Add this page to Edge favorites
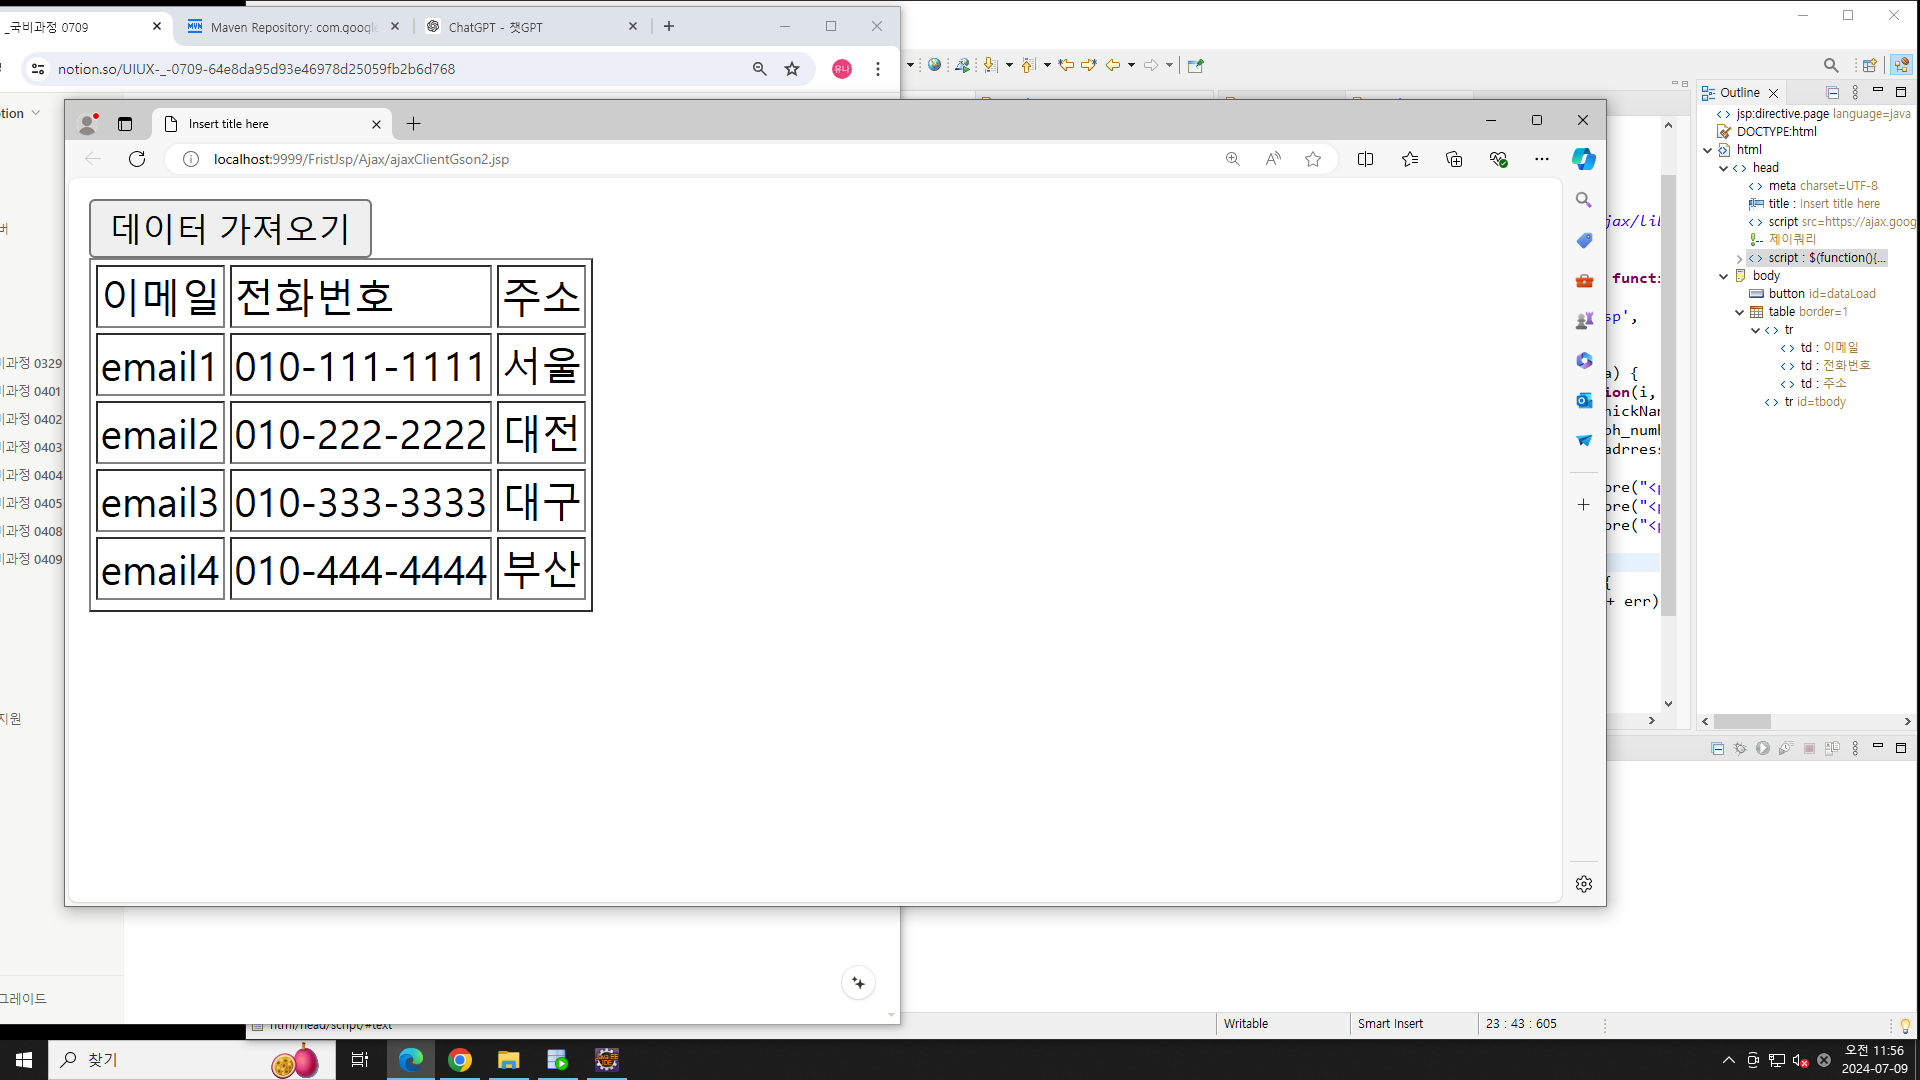Screen dimensions: 1920x1080 (x=1313, y=159)
